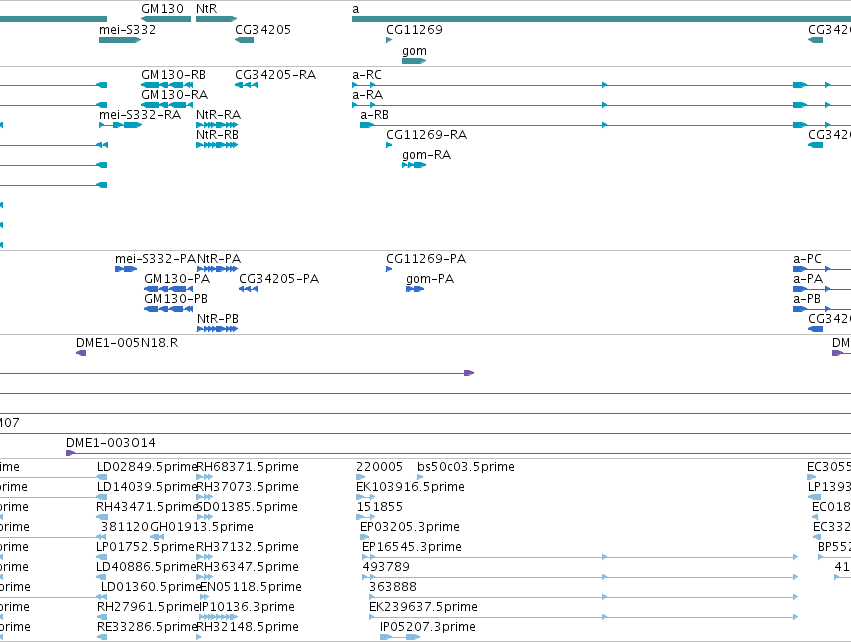The image size is (851, 642).
Task: Select the 151855 EST label
Action: 379,506
